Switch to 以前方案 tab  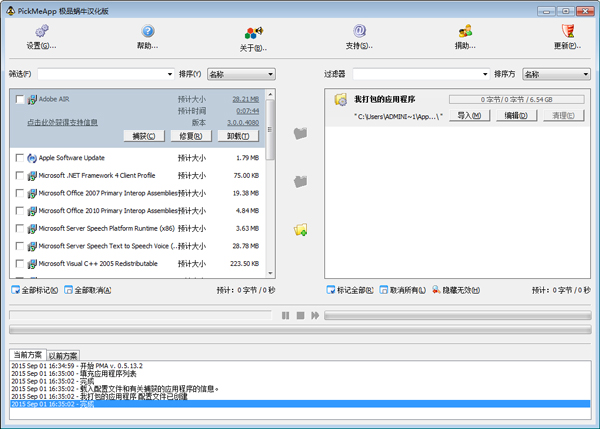pyautogui.click(x=63, y=356)
